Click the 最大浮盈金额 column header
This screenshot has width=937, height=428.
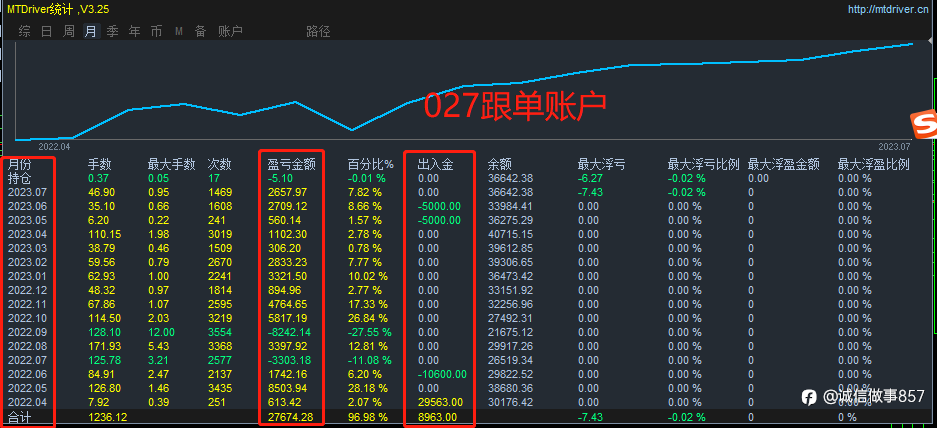(x=783, y=164)
